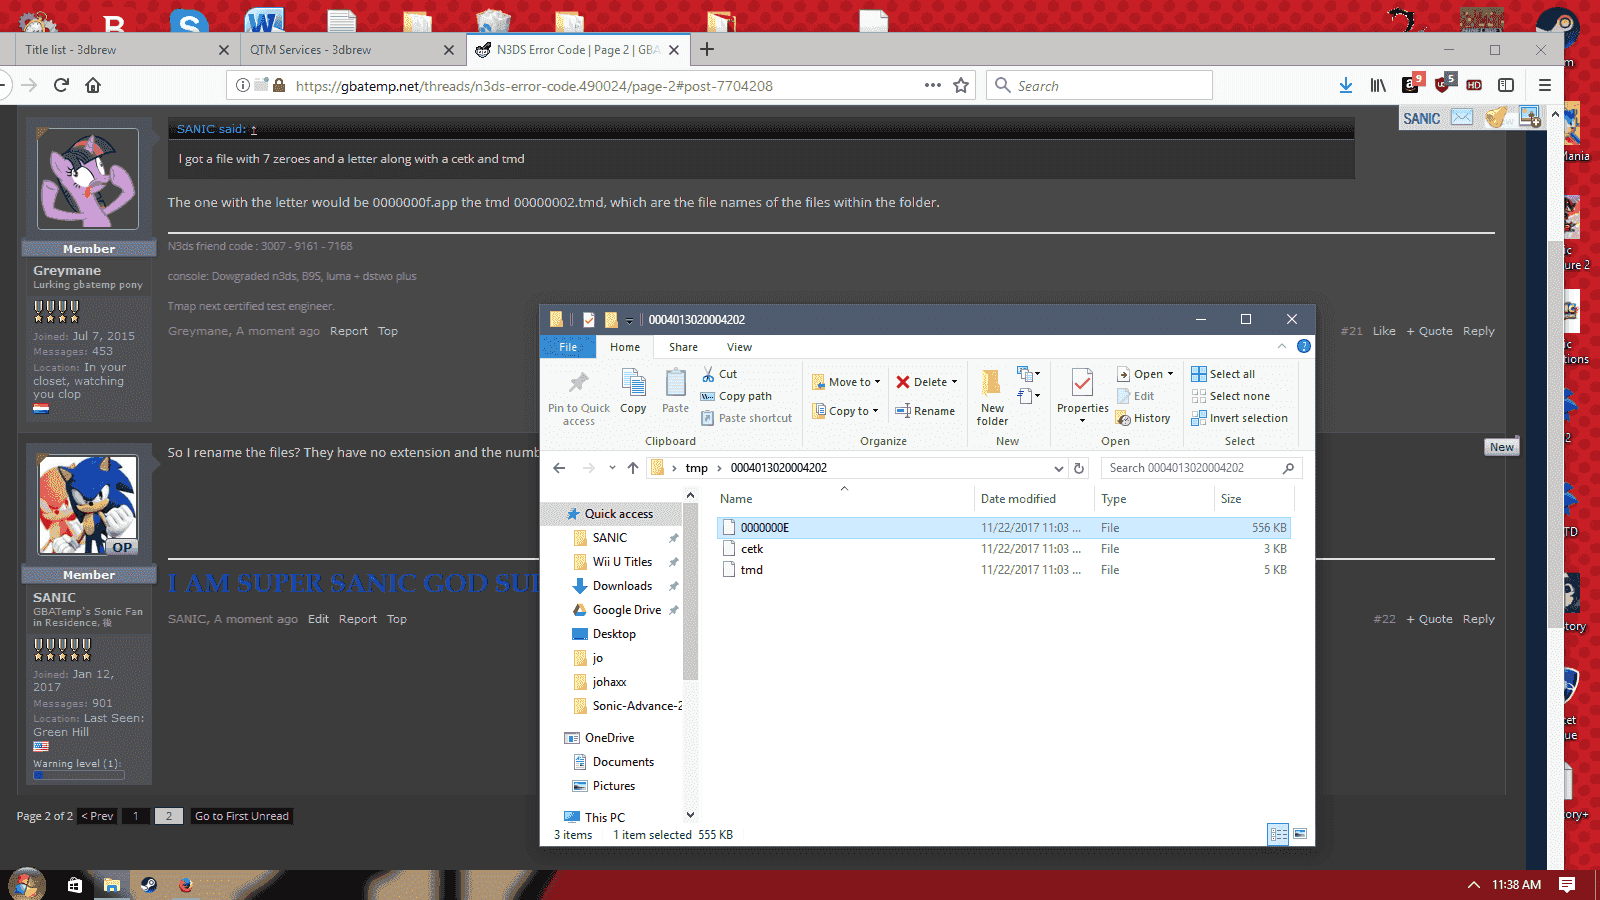Open the Firefox downloads arrow
This screenshot has width=1600, height=900.
pos(1346,86)
